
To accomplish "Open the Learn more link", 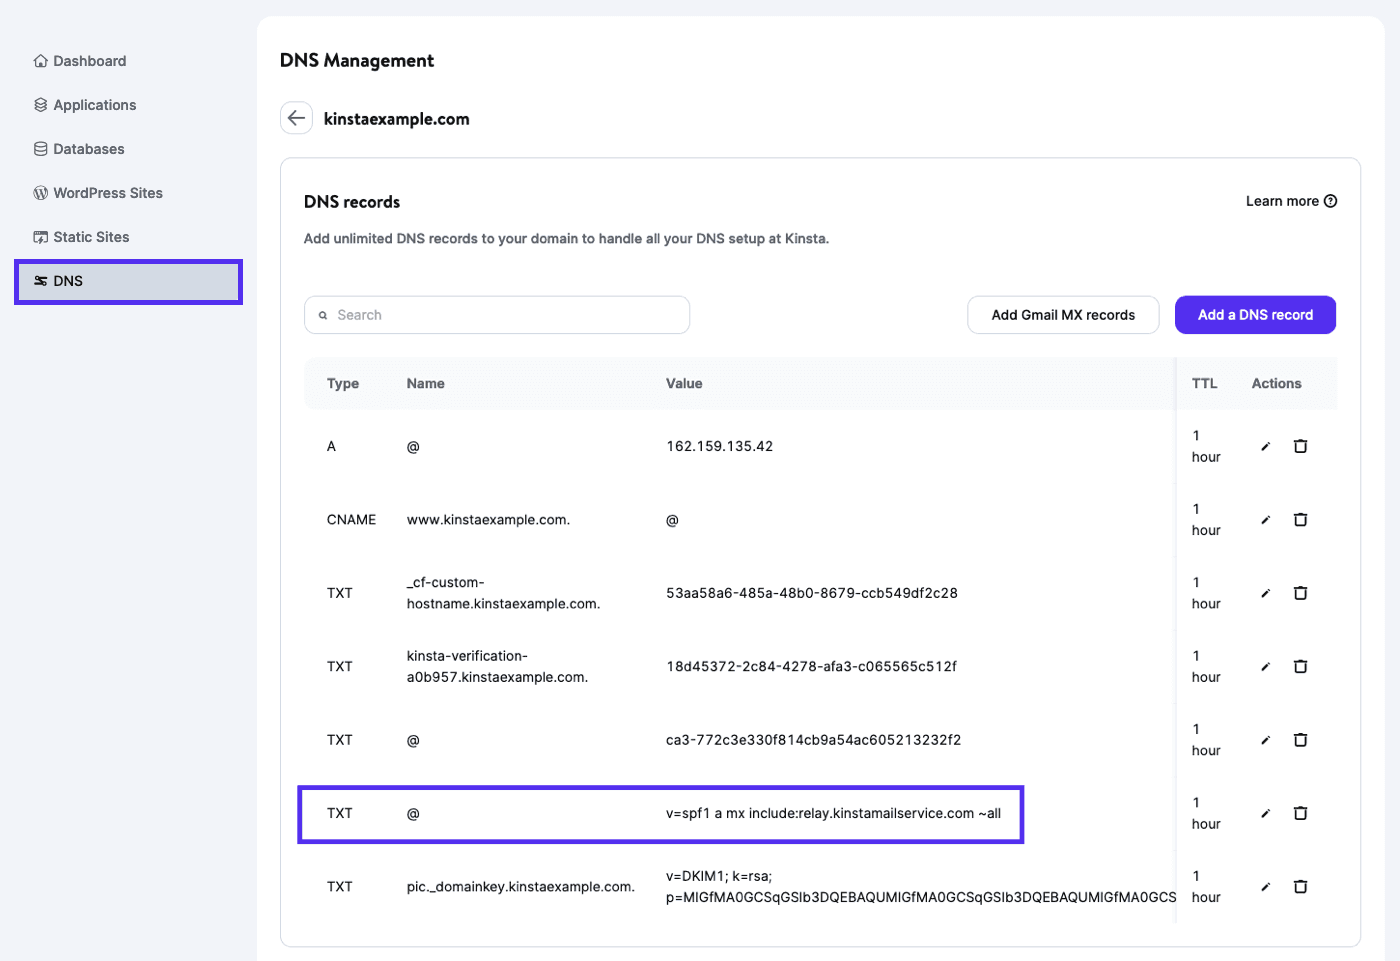I will pos(1283,200).
